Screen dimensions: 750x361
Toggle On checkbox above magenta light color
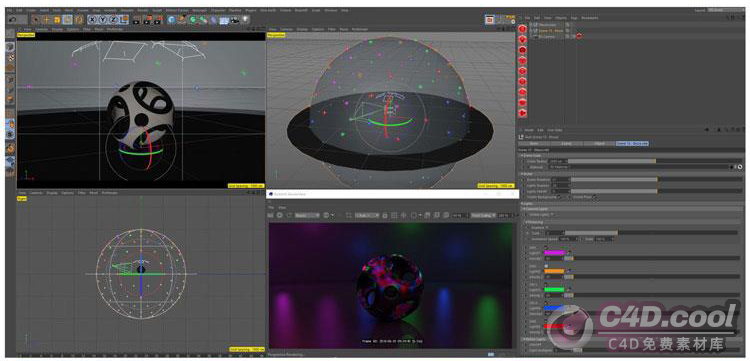pos(546,248)
